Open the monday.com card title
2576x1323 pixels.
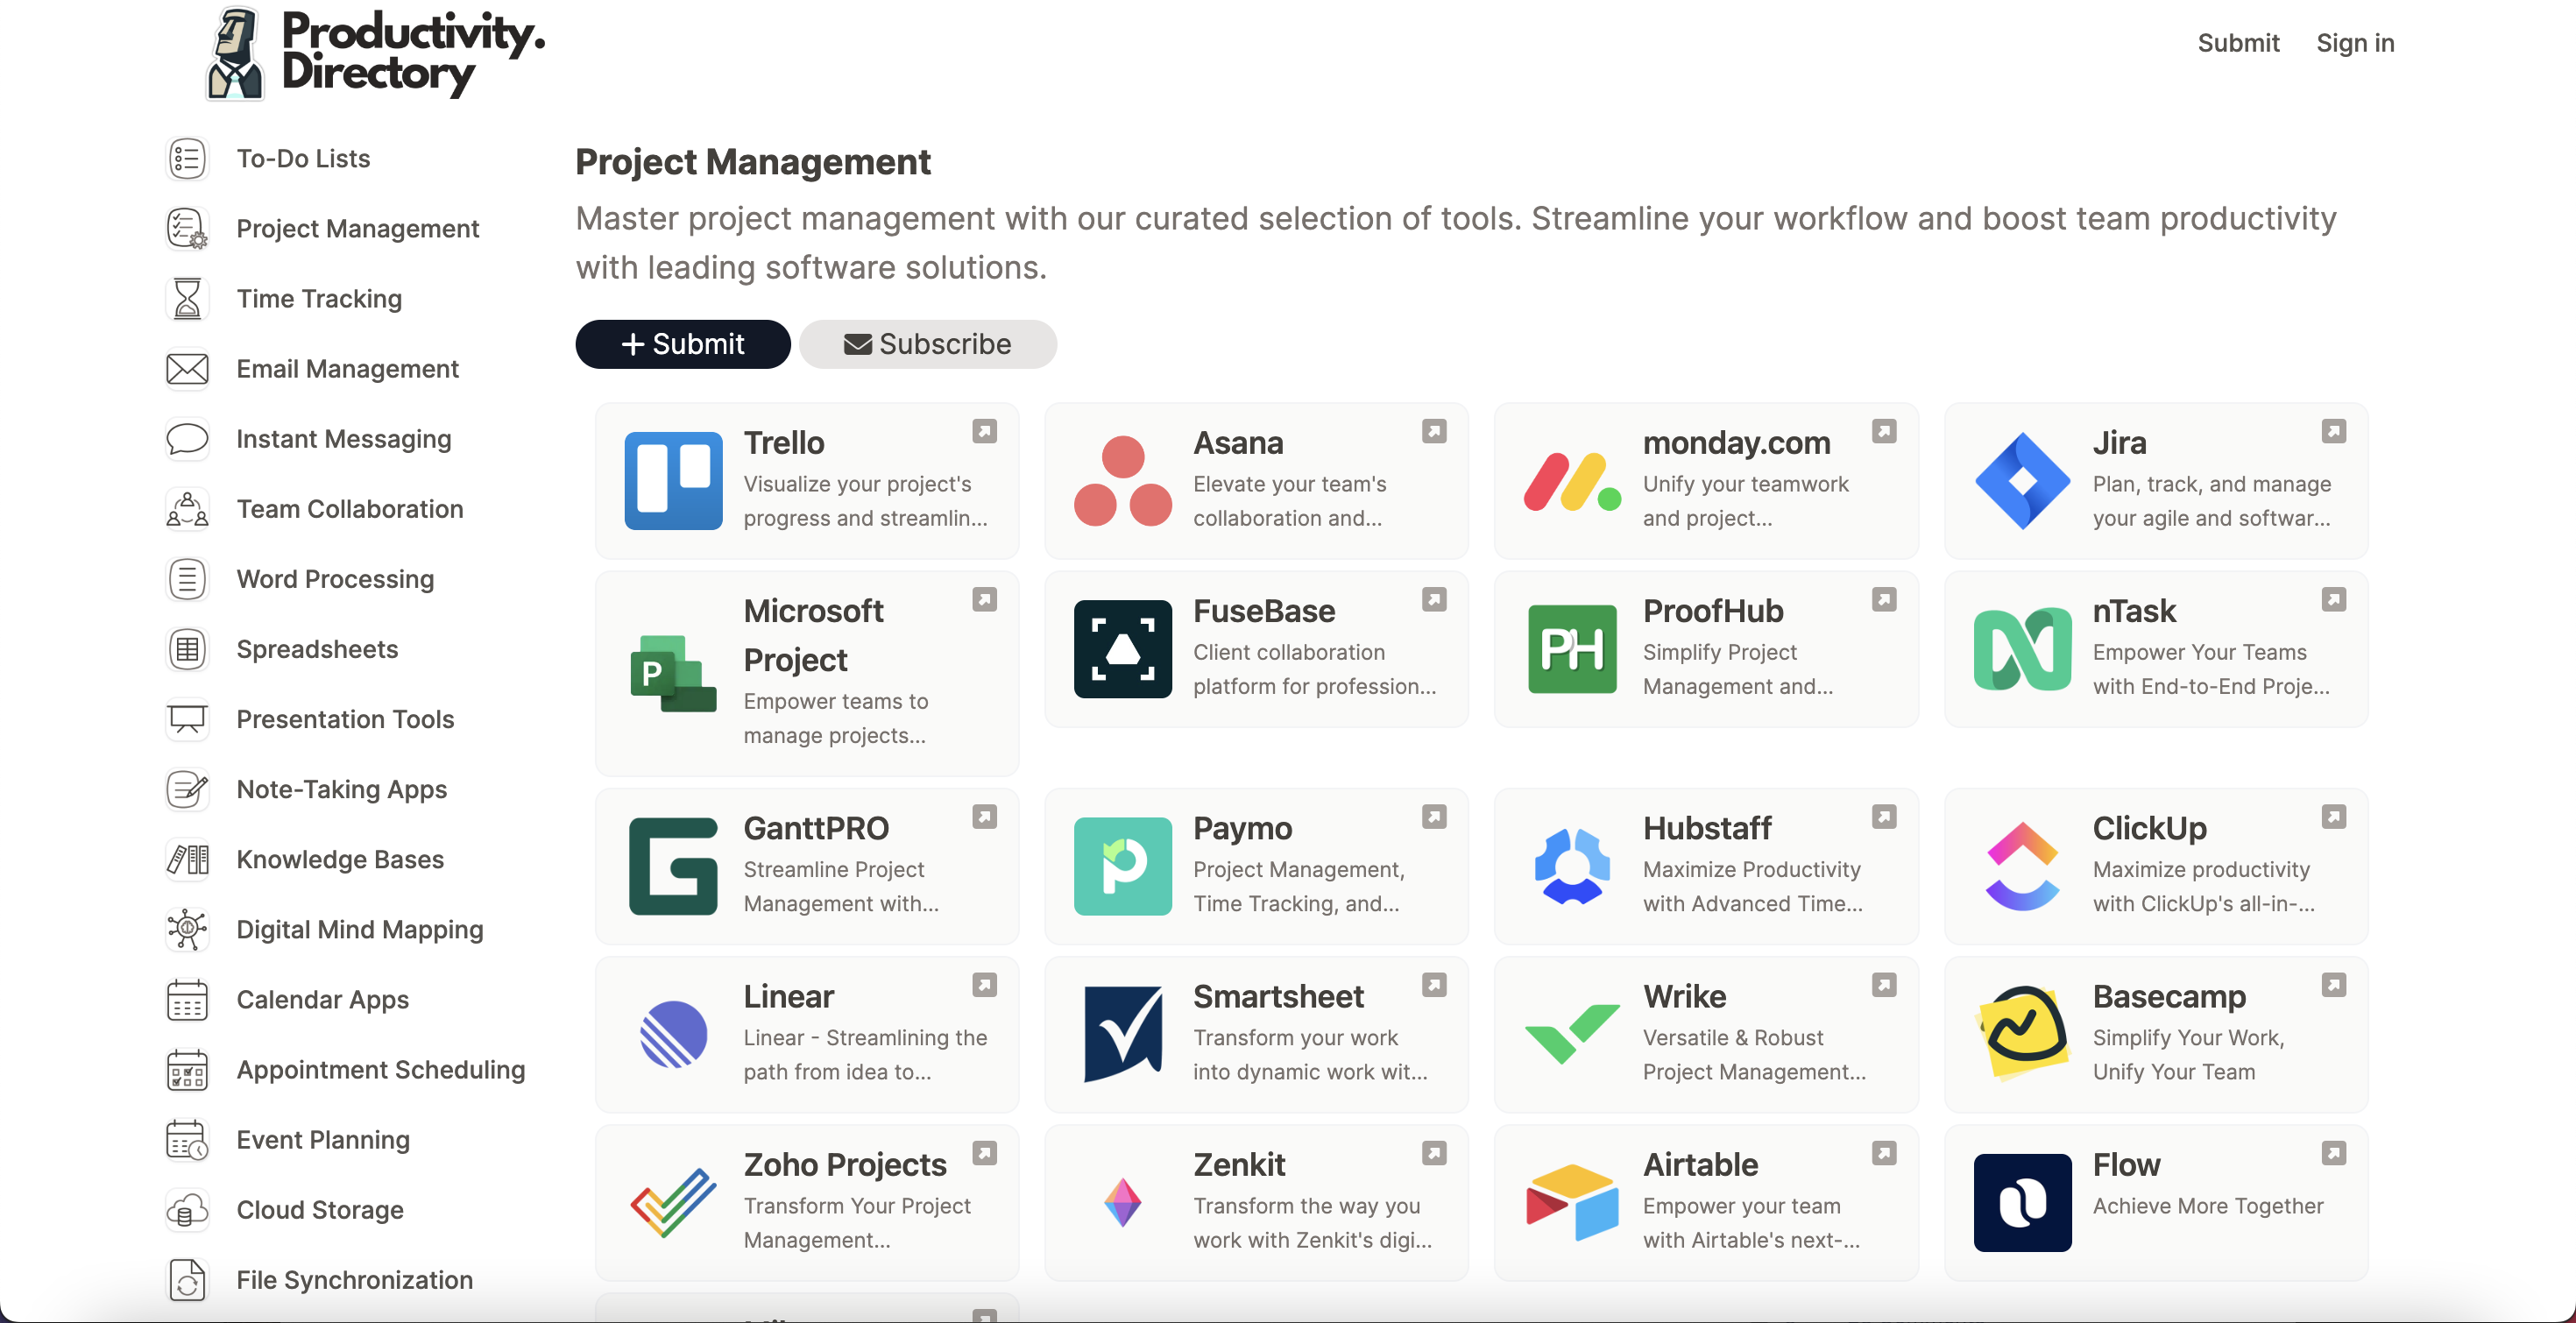[x=1736, y=442]
